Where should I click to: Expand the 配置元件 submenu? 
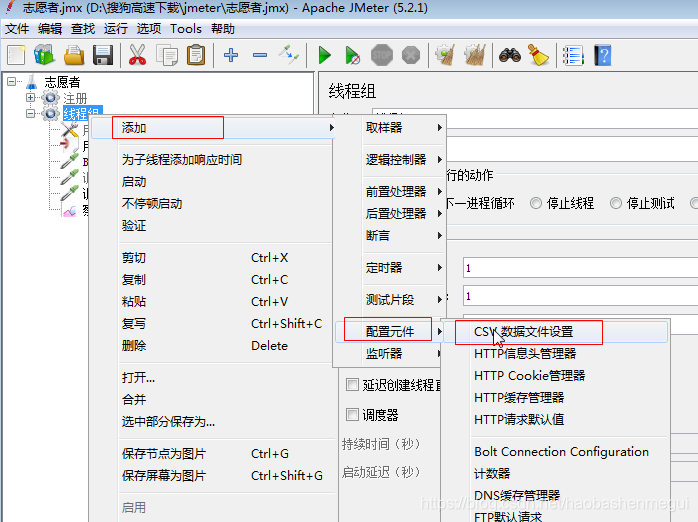pyautogui.click(x=390, y=332)
